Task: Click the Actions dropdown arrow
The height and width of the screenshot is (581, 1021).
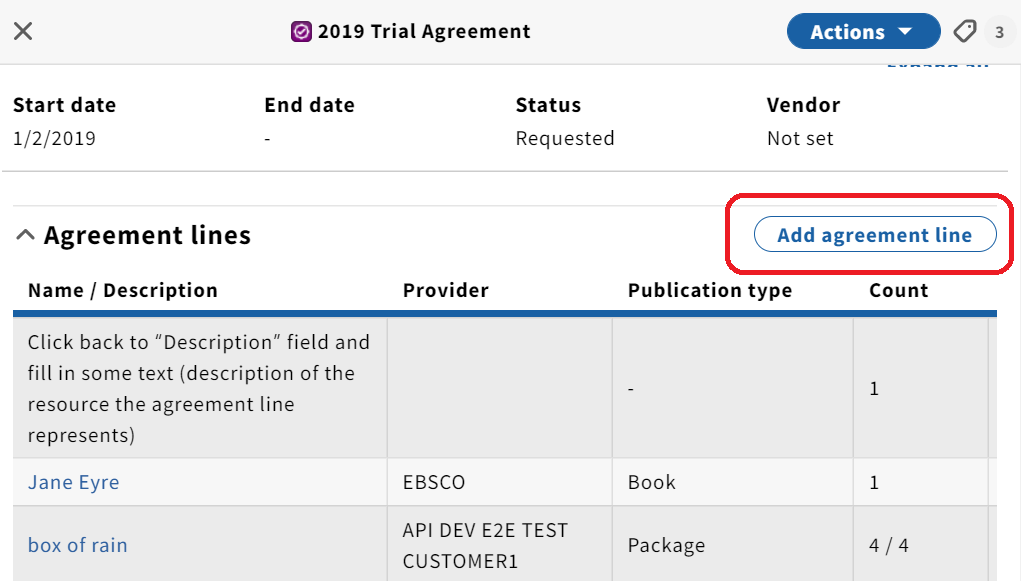Action: point(905,31)
